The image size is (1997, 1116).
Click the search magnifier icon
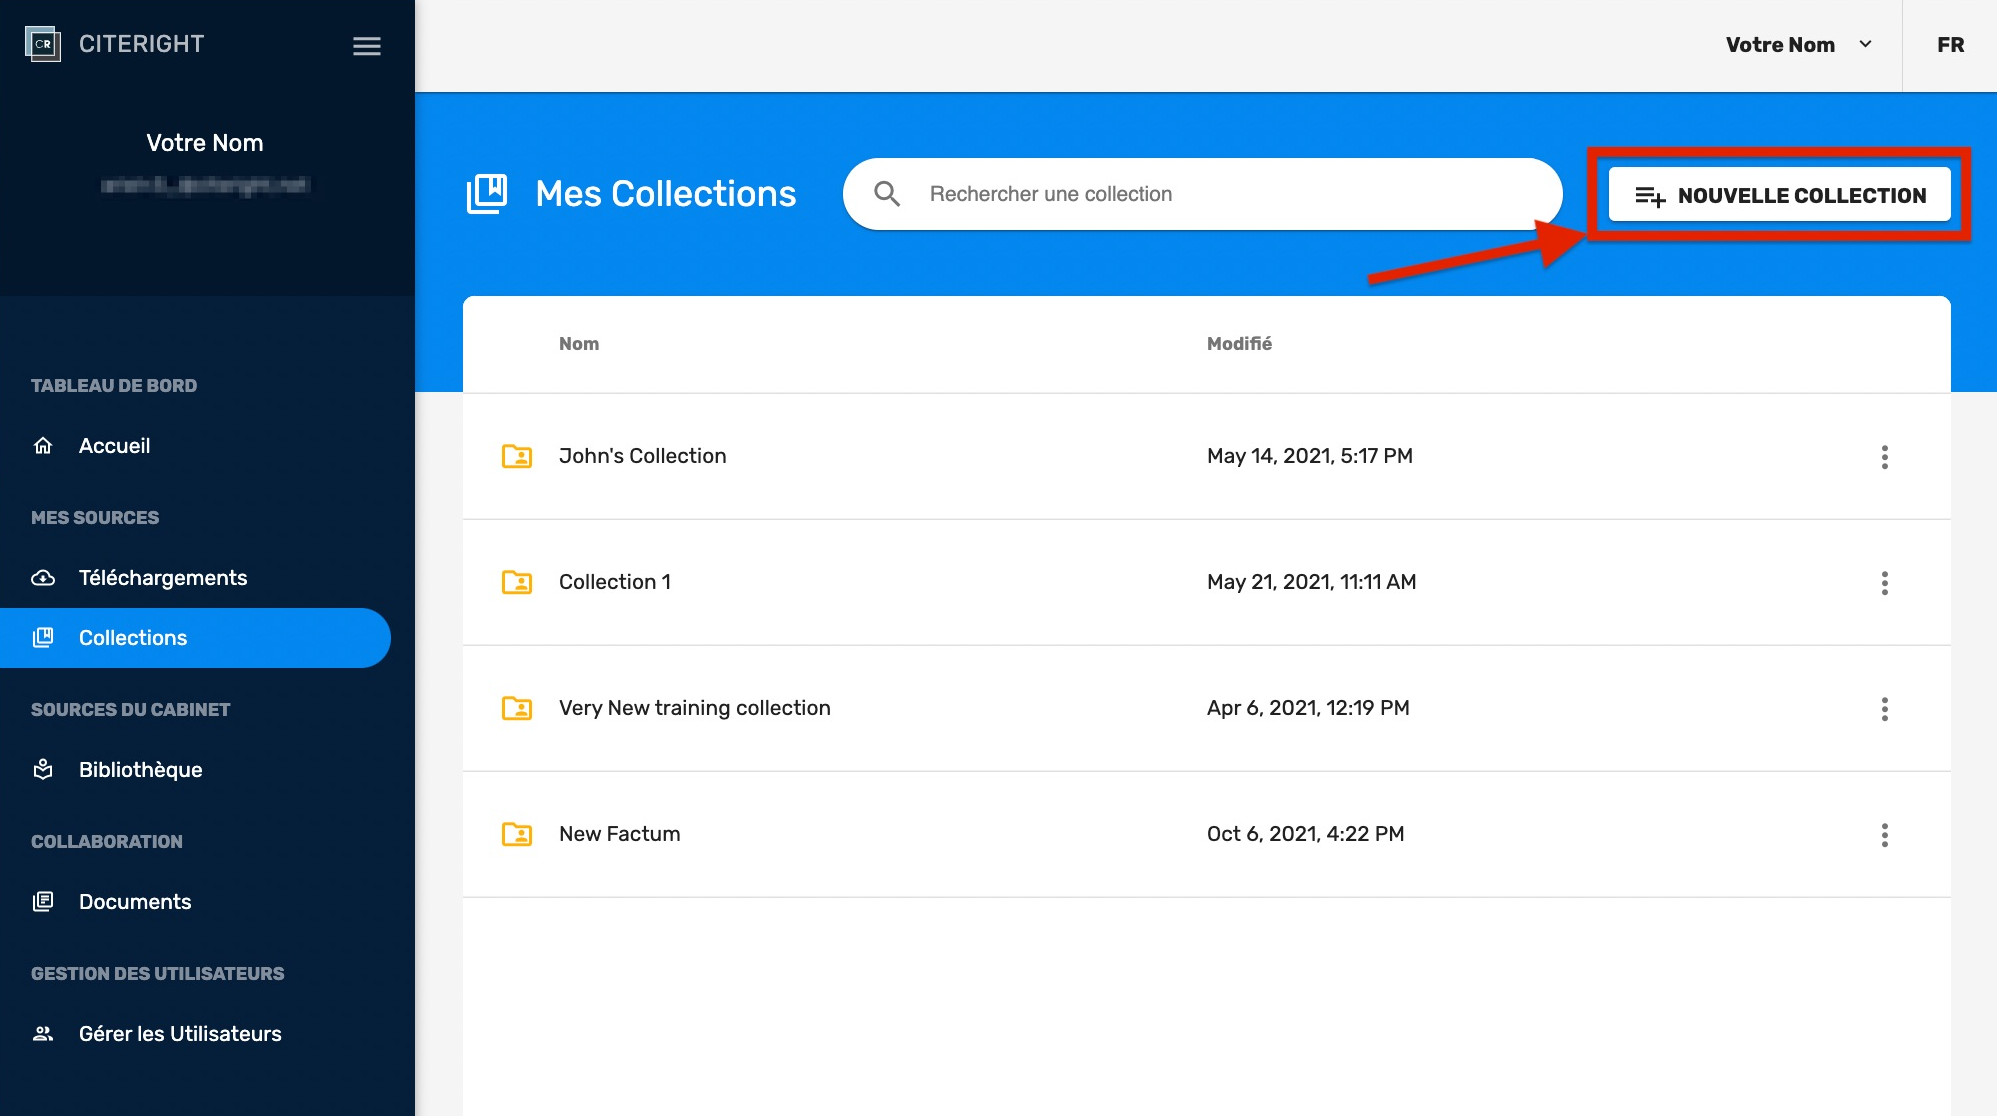point(887,194)
